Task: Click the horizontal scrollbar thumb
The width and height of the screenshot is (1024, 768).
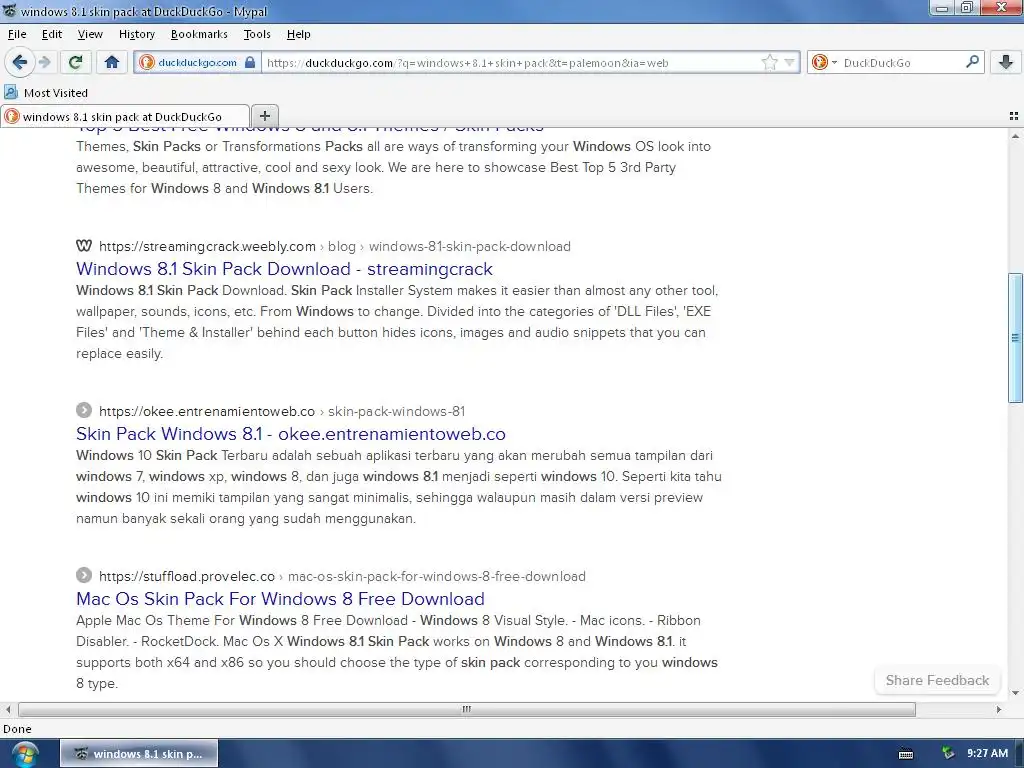Action: point(467,709)
